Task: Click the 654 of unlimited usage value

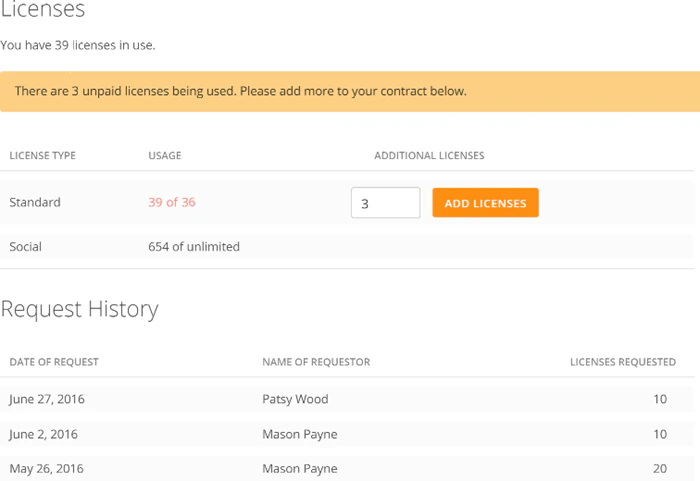Action: (194, 247)
